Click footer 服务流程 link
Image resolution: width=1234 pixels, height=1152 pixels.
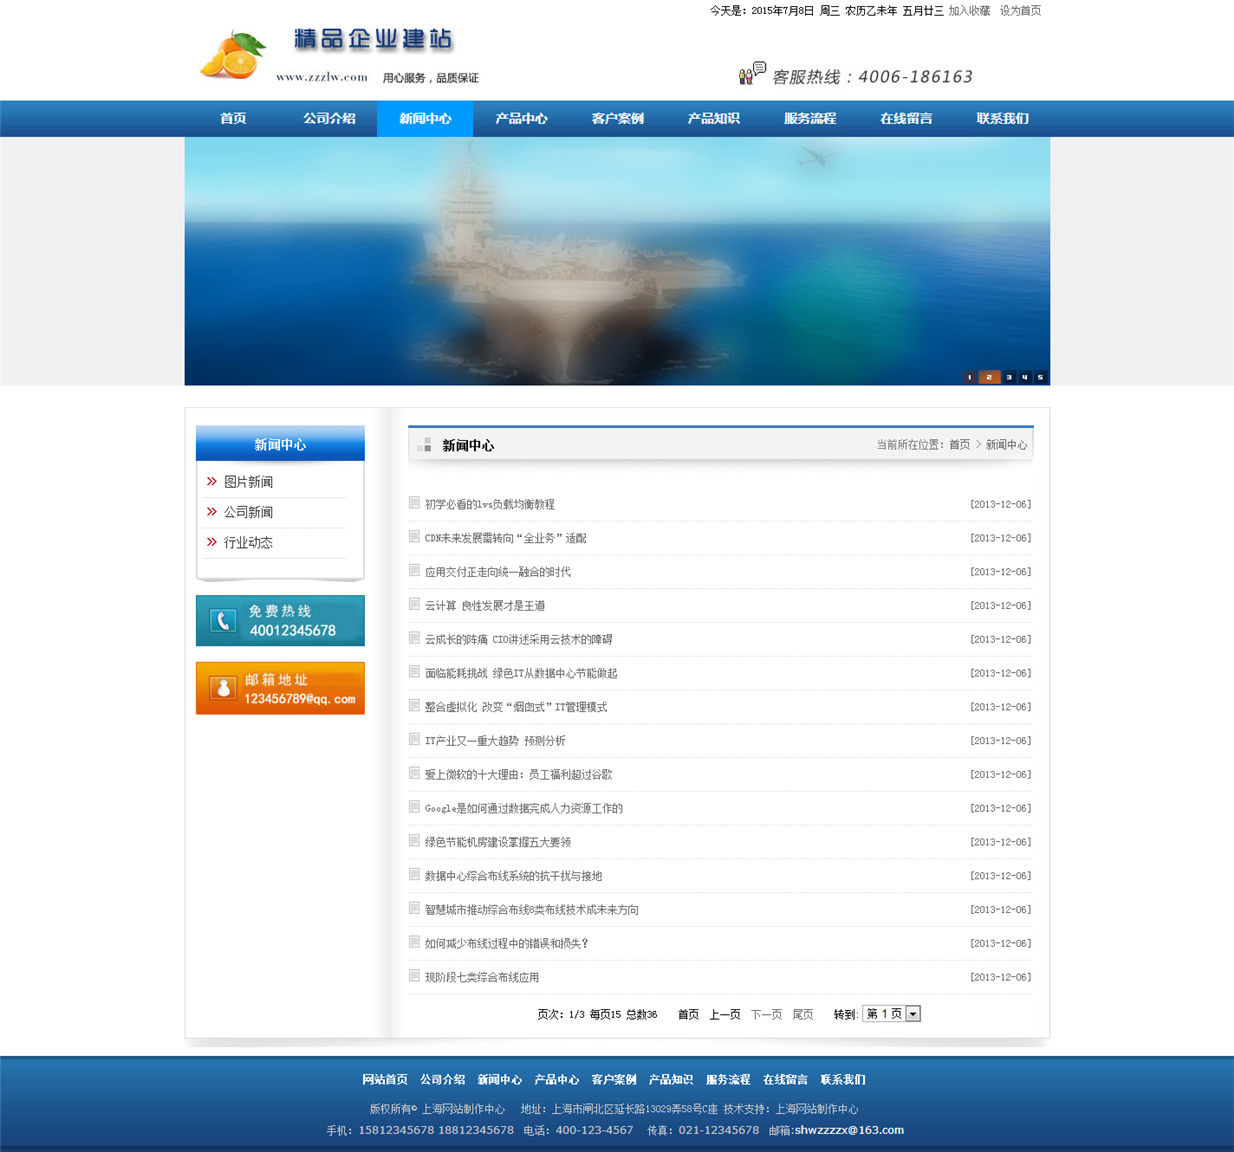point(728,1079)
